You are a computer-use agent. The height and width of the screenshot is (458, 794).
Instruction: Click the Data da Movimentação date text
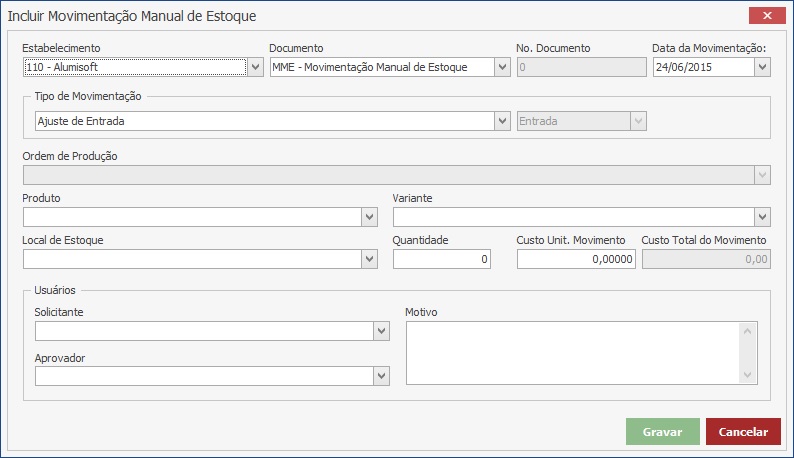pos(702,67)
